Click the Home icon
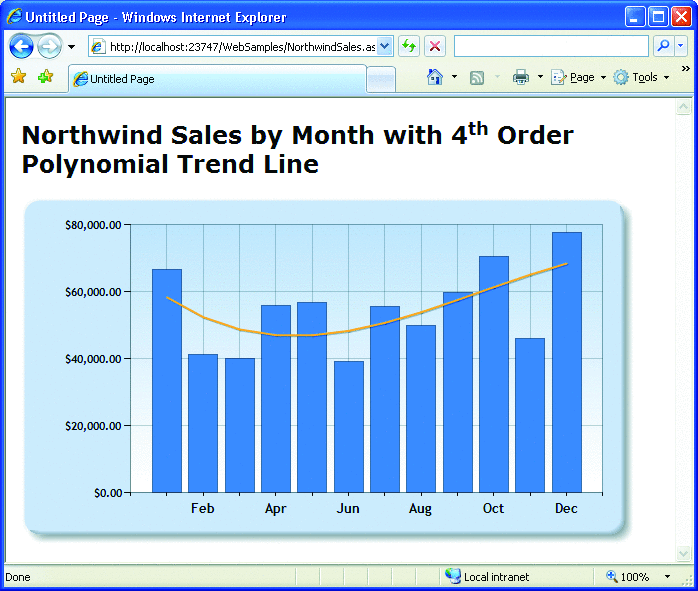This screenshot has width=698, height=591. (434, 77)
